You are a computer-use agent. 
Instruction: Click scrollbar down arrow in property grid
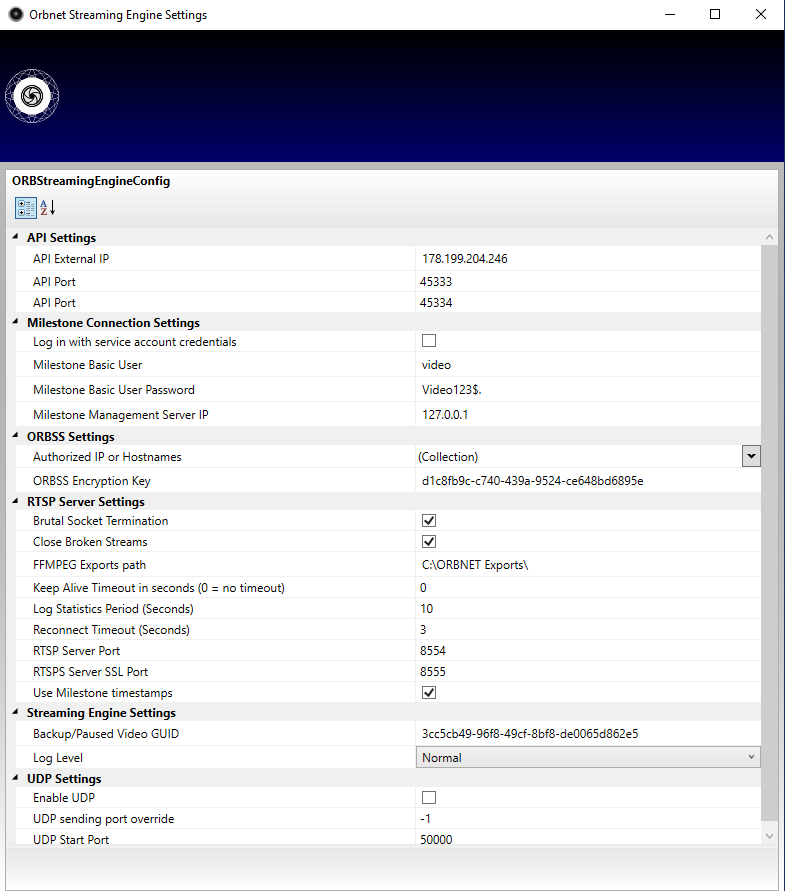[769, 836]
